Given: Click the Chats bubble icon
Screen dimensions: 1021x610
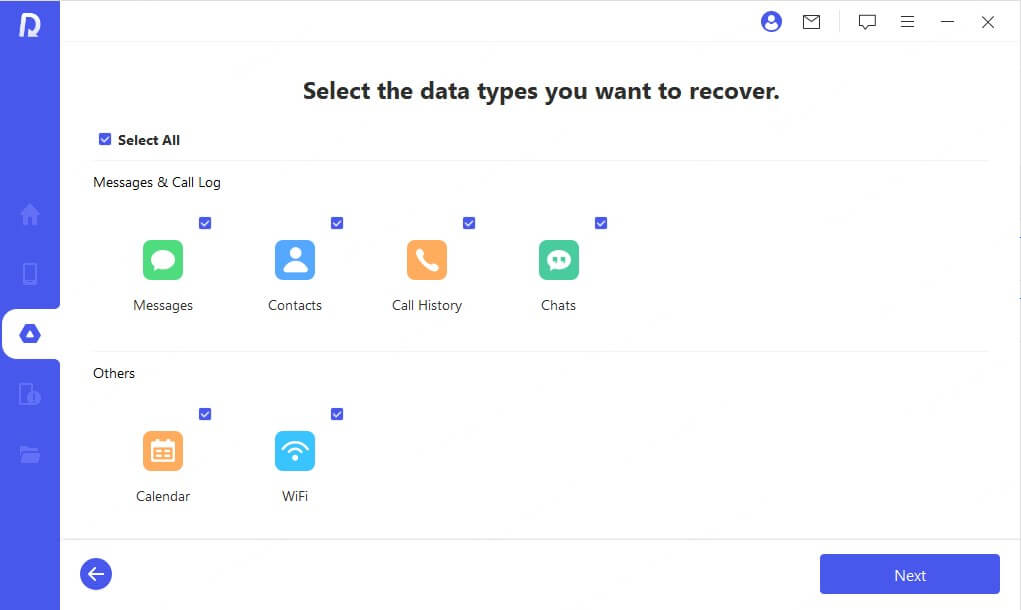Looking at the screenshot, I should point(559,260).
